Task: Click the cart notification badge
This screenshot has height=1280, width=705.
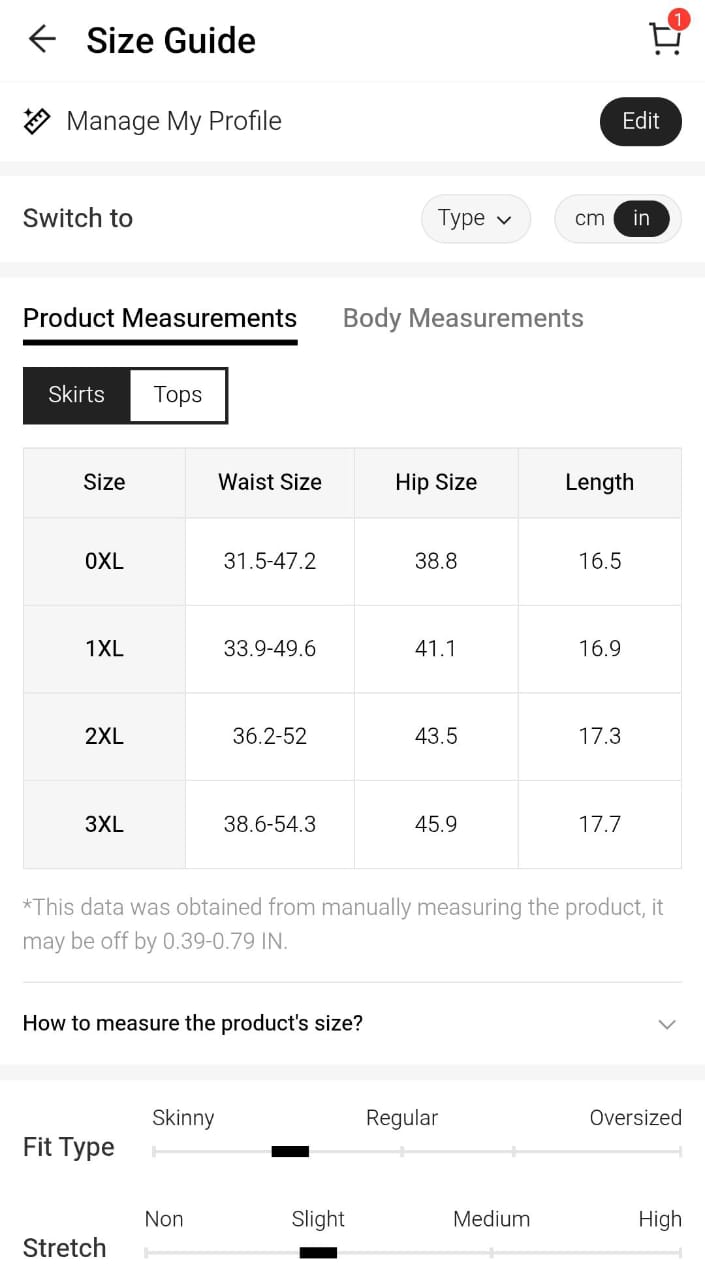Action: coord(679,19)
